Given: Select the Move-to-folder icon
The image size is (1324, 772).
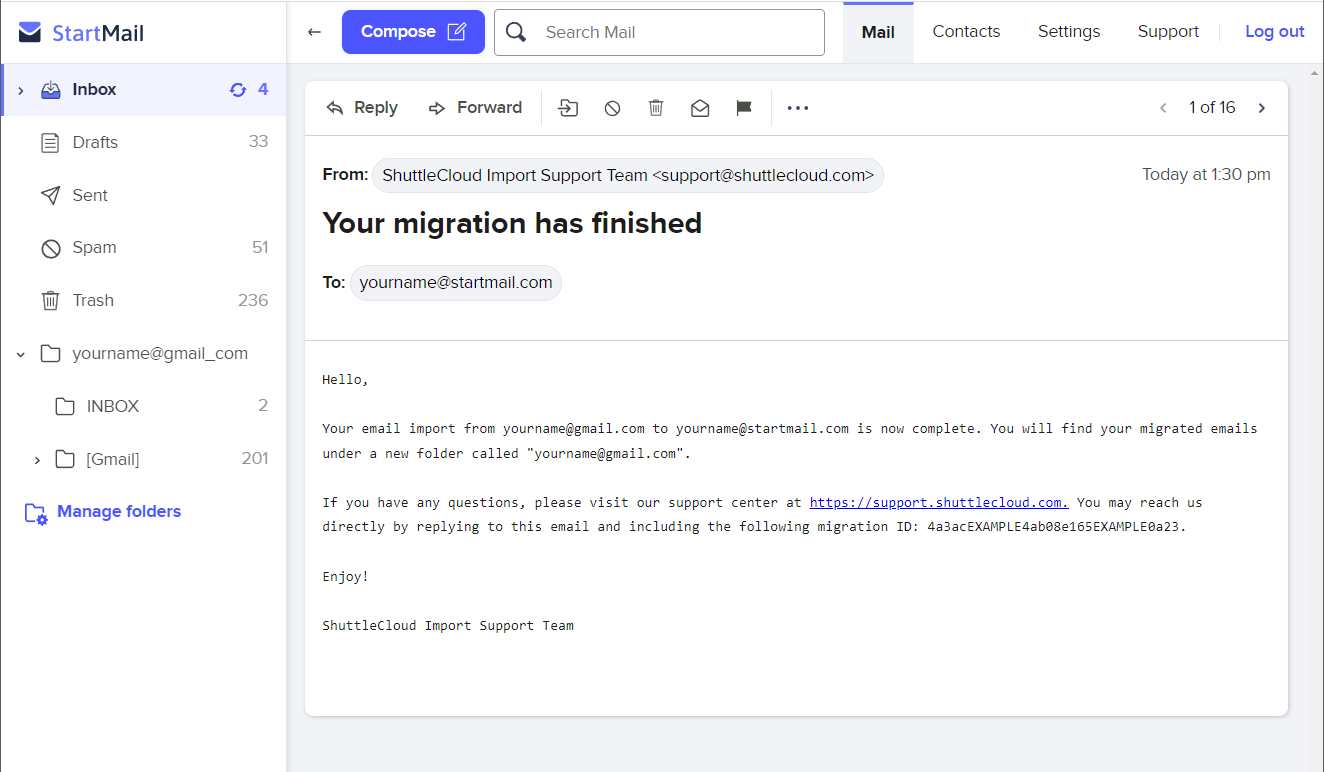Looking at the screenshot, I should 568,107.
